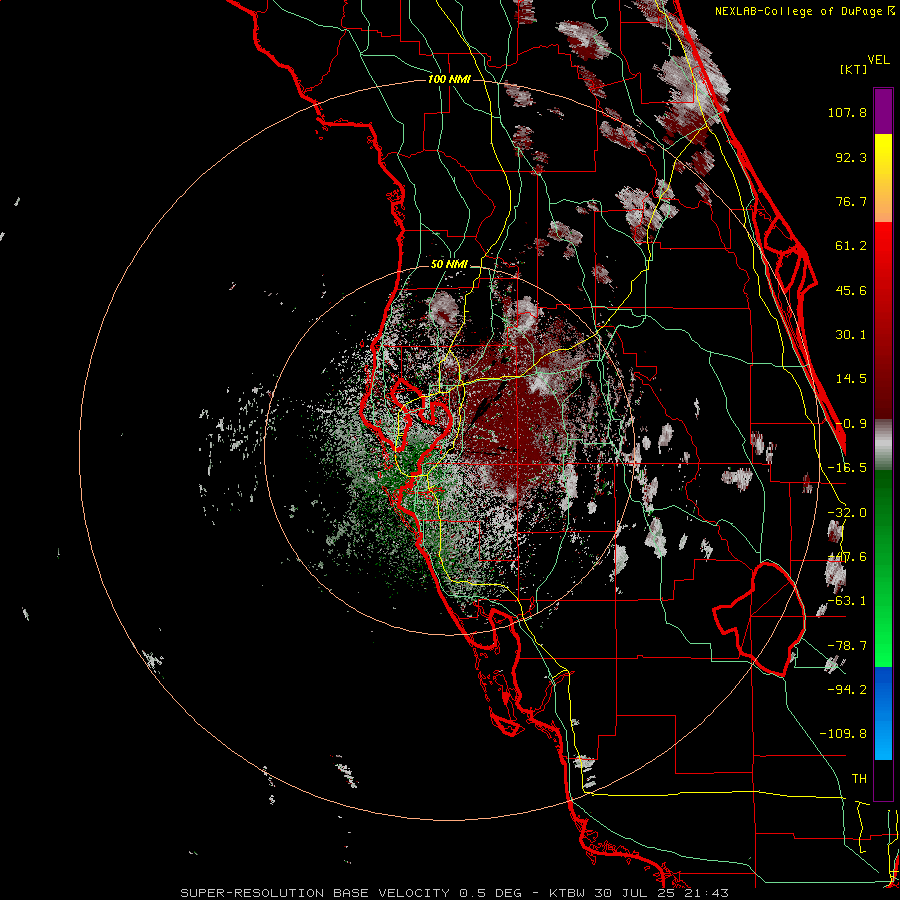Click the 61.2 value on velocity scale
This screenshot has width=900, height=900.
click(x=851, y=246)
